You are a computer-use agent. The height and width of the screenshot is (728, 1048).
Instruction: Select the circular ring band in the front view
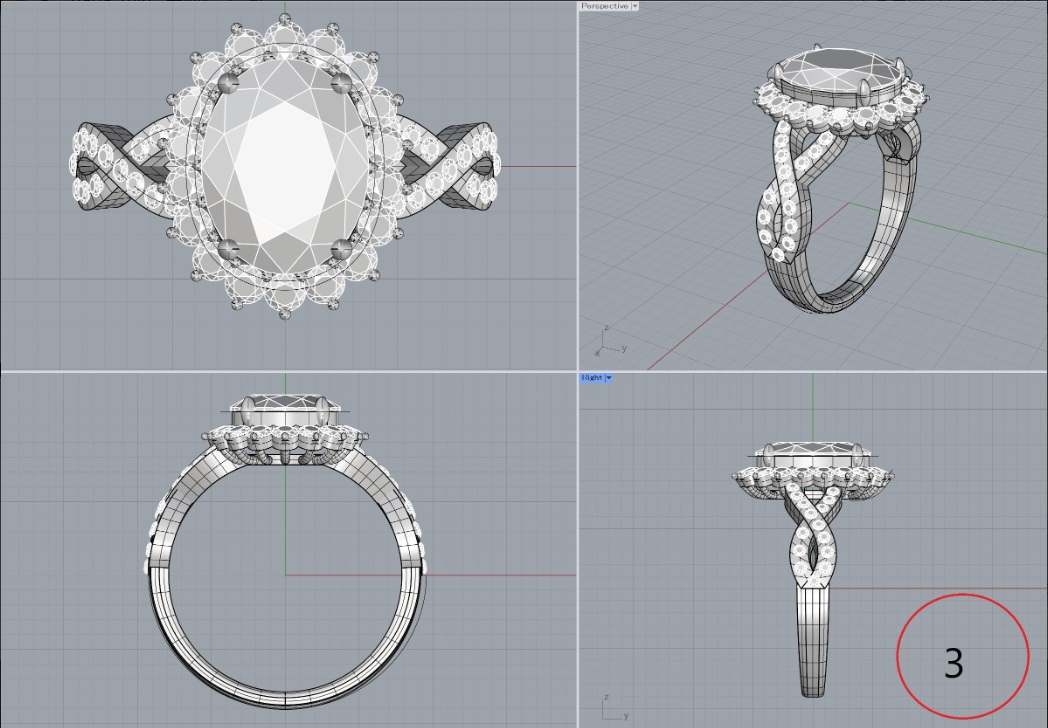(x=286, y=575)
